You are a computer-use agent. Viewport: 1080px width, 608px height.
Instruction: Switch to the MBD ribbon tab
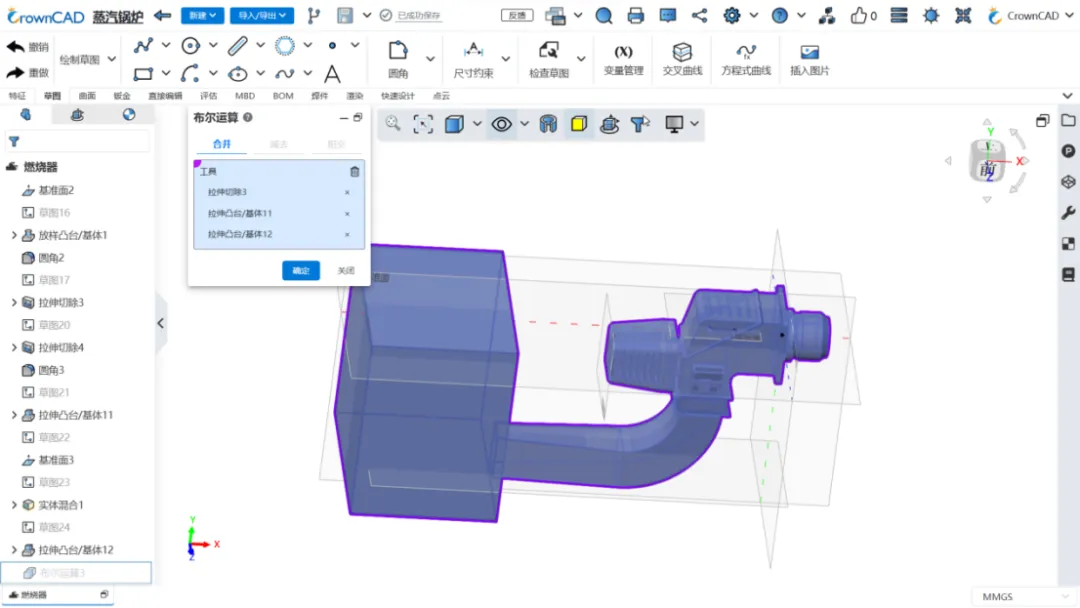(245, 96)
